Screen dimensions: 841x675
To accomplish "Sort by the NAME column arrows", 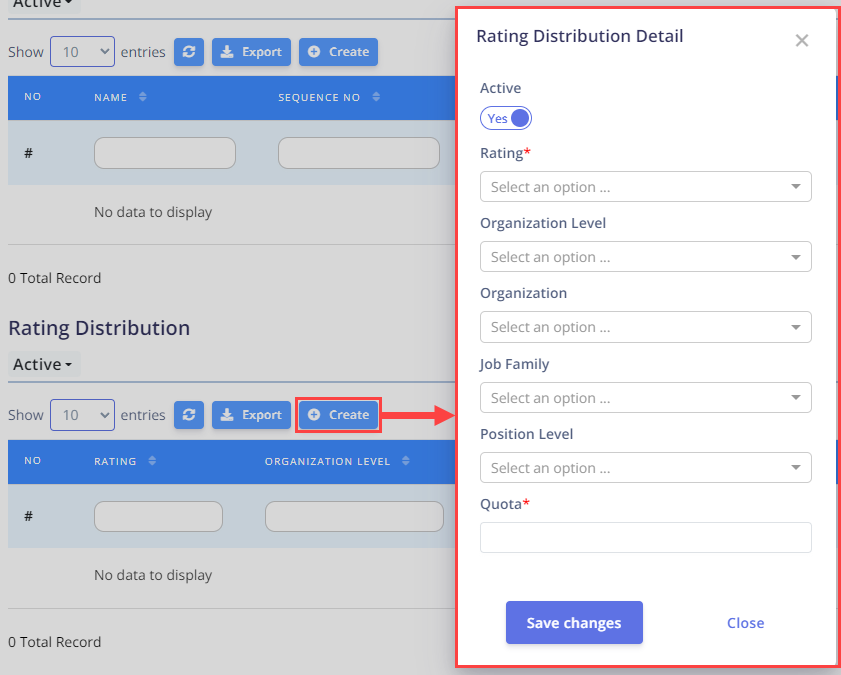I will 143,97.
